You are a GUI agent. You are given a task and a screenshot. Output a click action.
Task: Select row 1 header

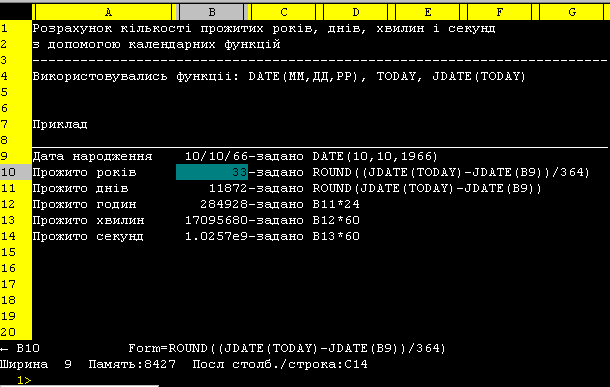click(16, 28)
